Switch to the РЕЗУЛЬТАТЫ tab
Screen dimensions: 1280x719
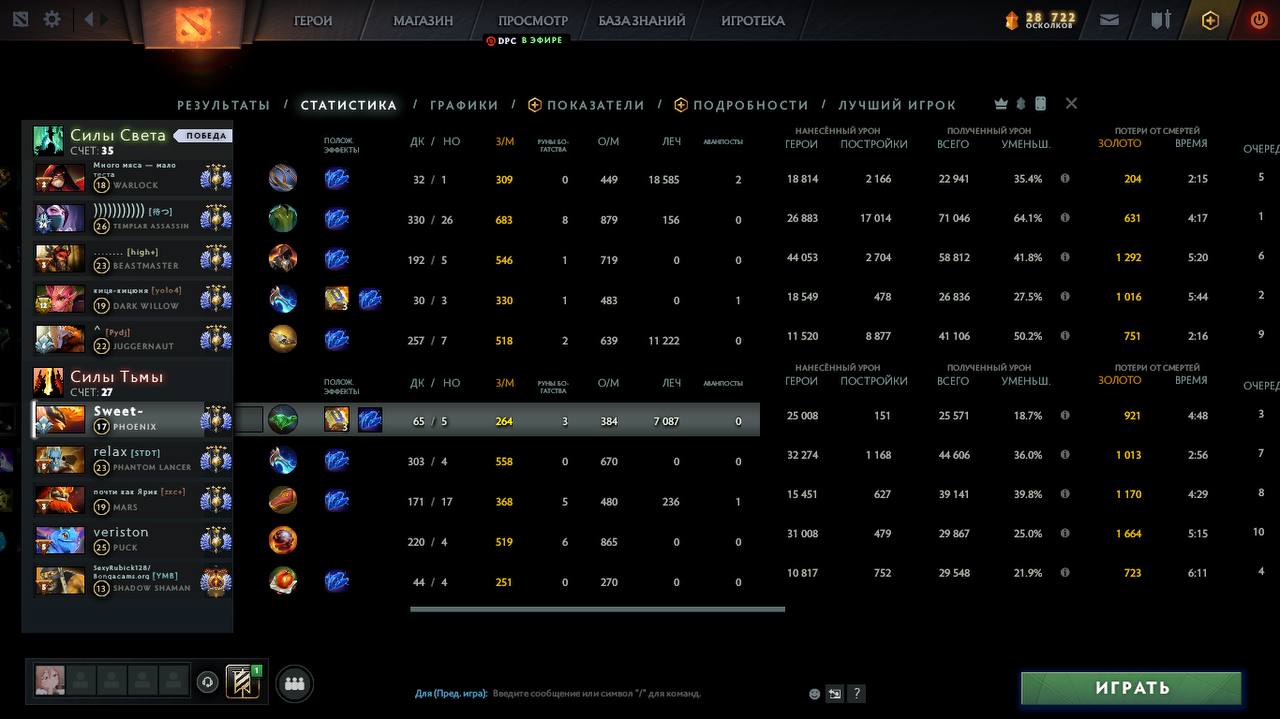point(224,105)
